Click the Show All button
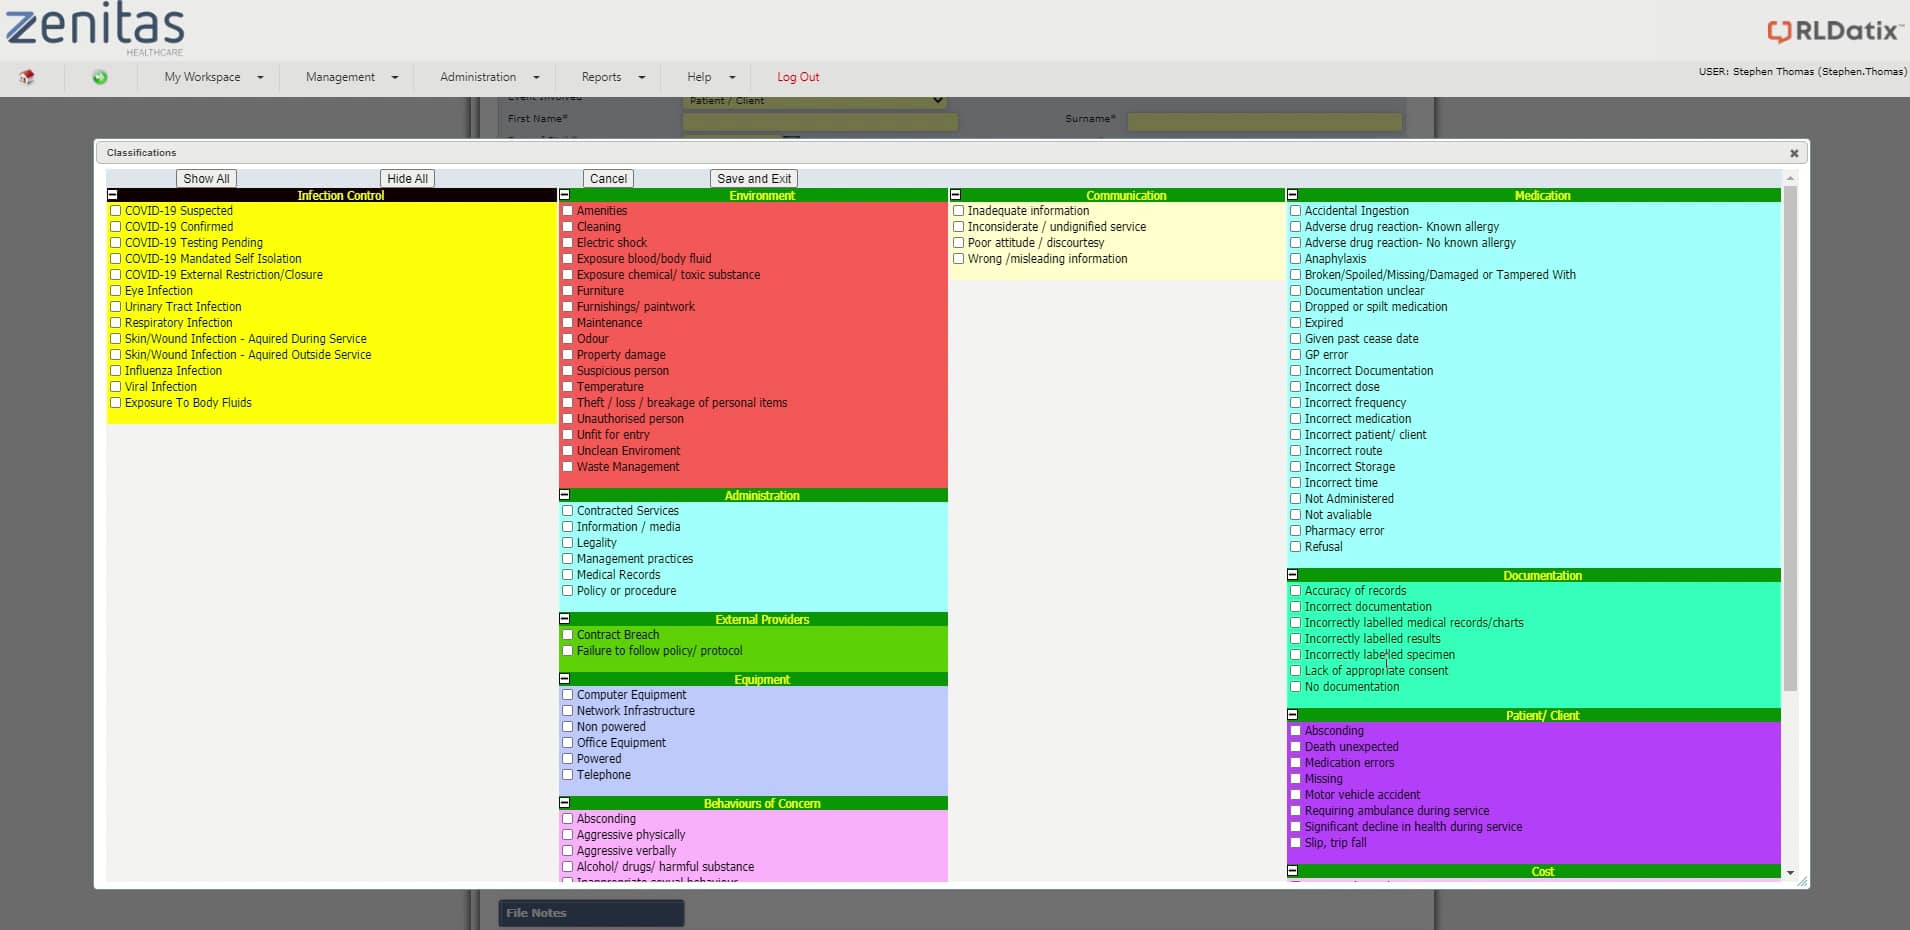 pyautogui.click(x=206, y=178)
